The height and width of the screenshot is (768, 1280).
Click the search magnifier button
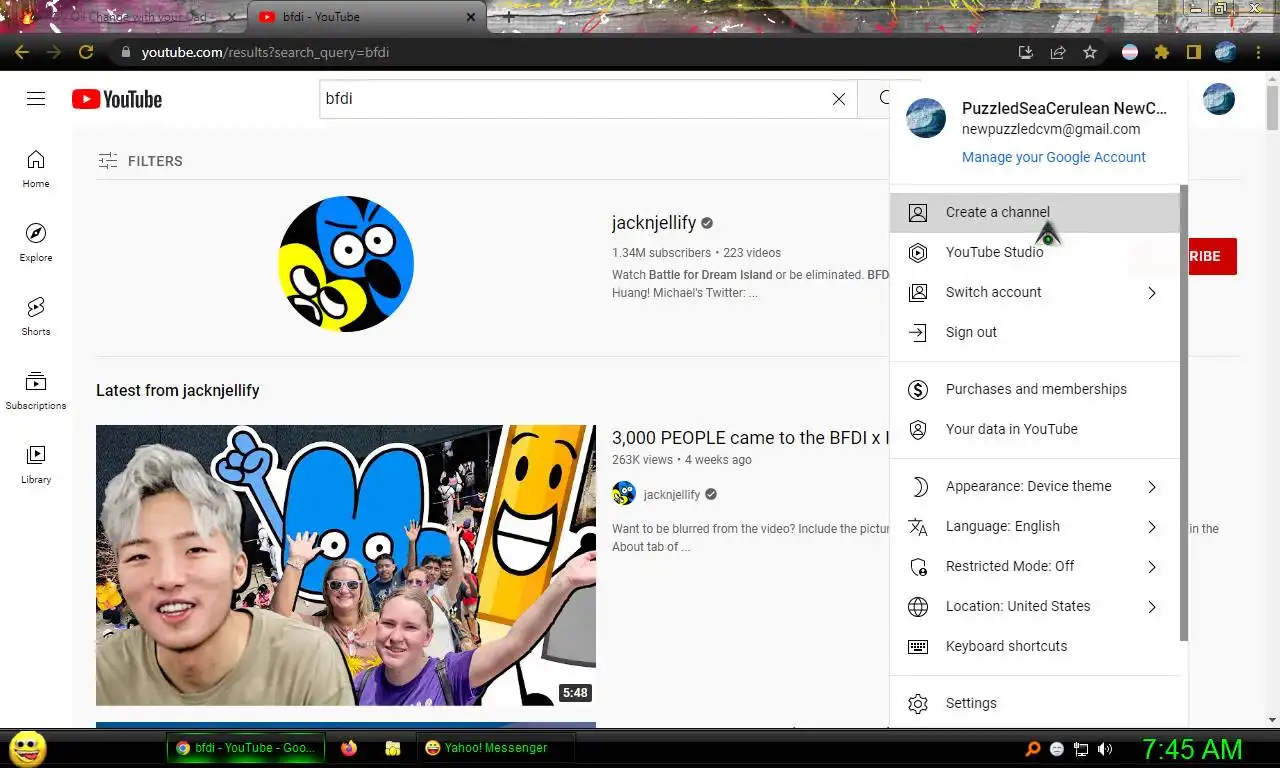tap(885, 98)
